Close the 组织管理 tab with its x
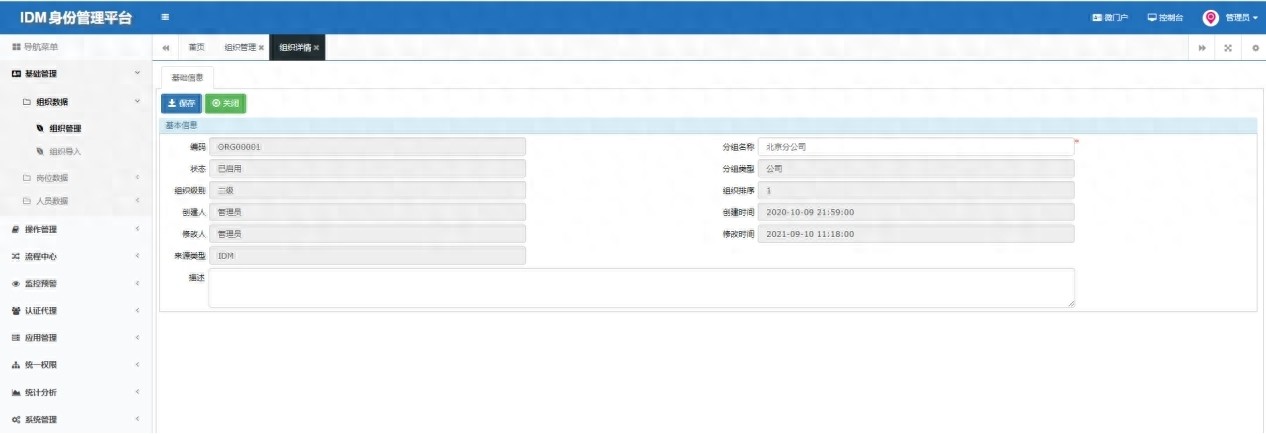This screenshot has width=1266, height=434. click(262, 48)
